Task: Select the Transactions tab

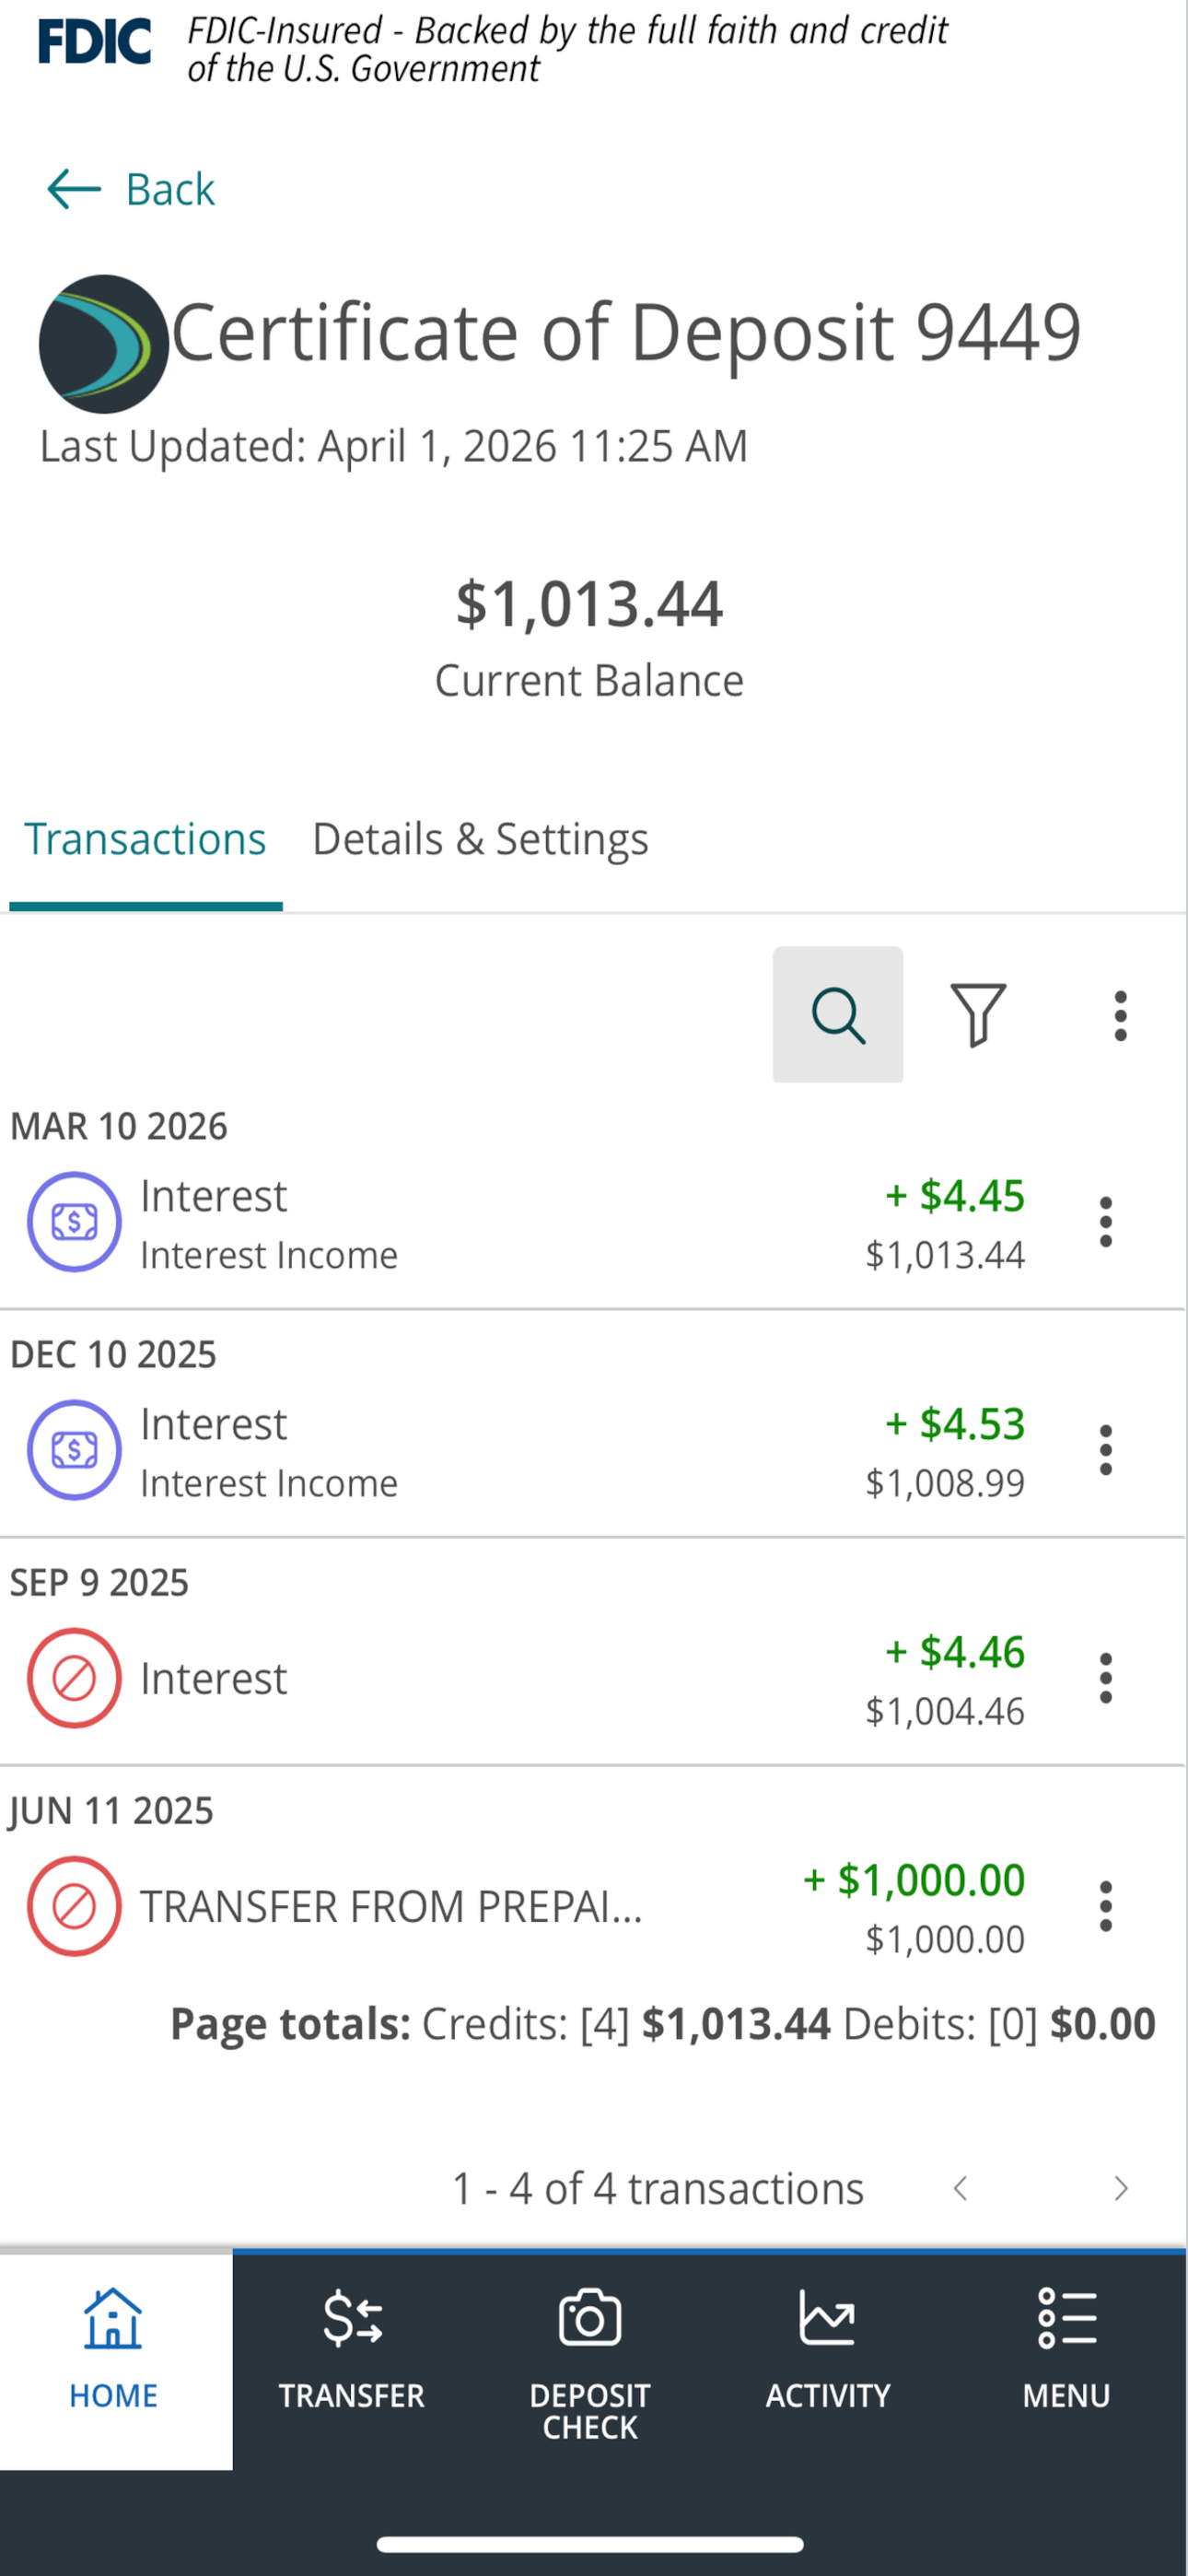Action: point(145,838)
